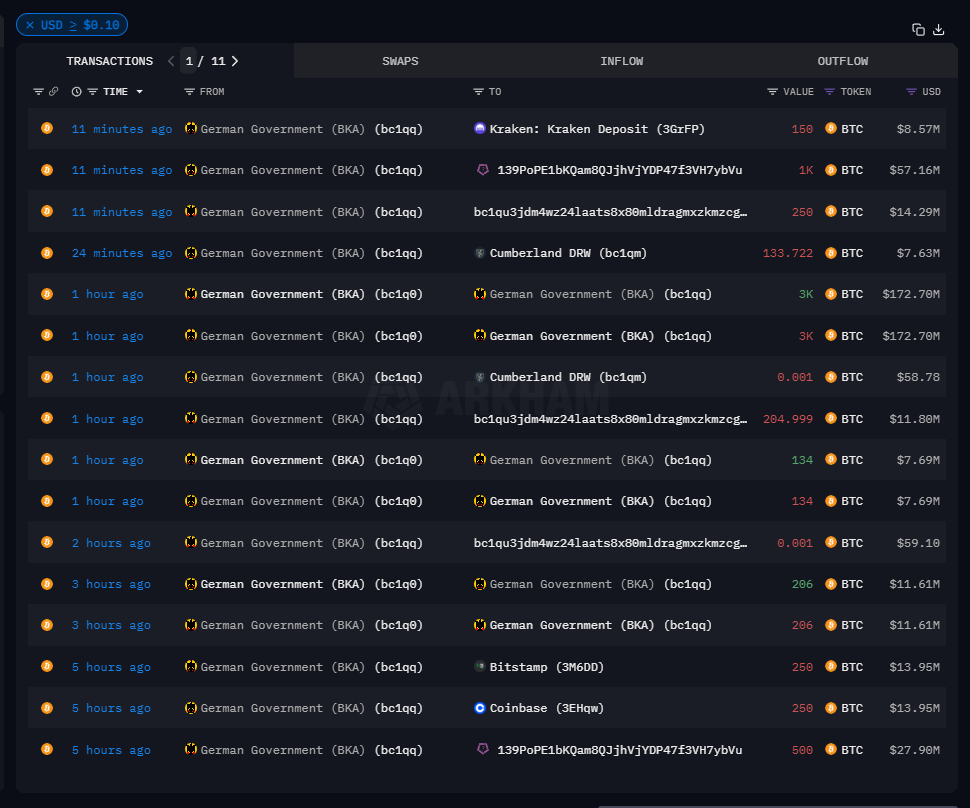Click the green 3K value
Image resolution: width=970 pixels, height=808 pixels.
coord(806,294)
